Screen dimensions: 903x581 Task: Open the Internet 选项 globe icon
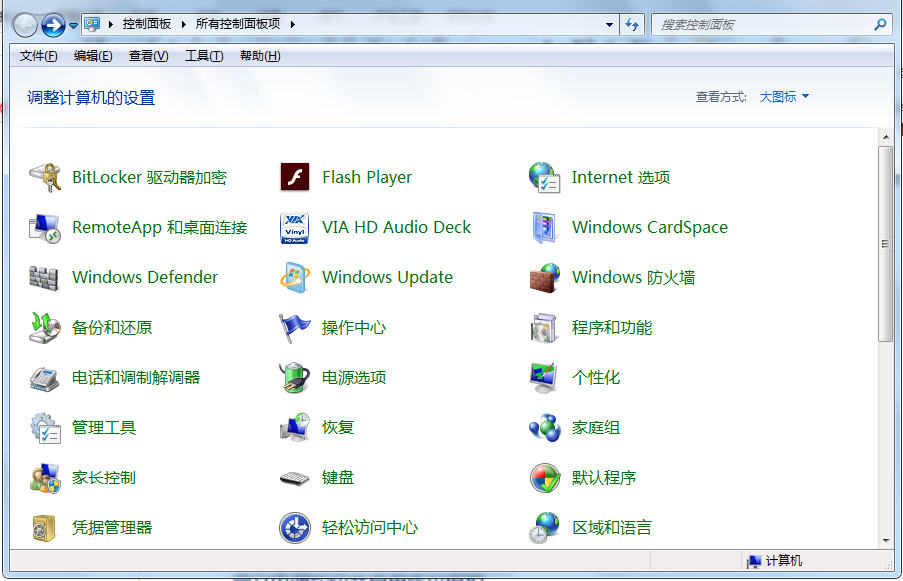544,177
